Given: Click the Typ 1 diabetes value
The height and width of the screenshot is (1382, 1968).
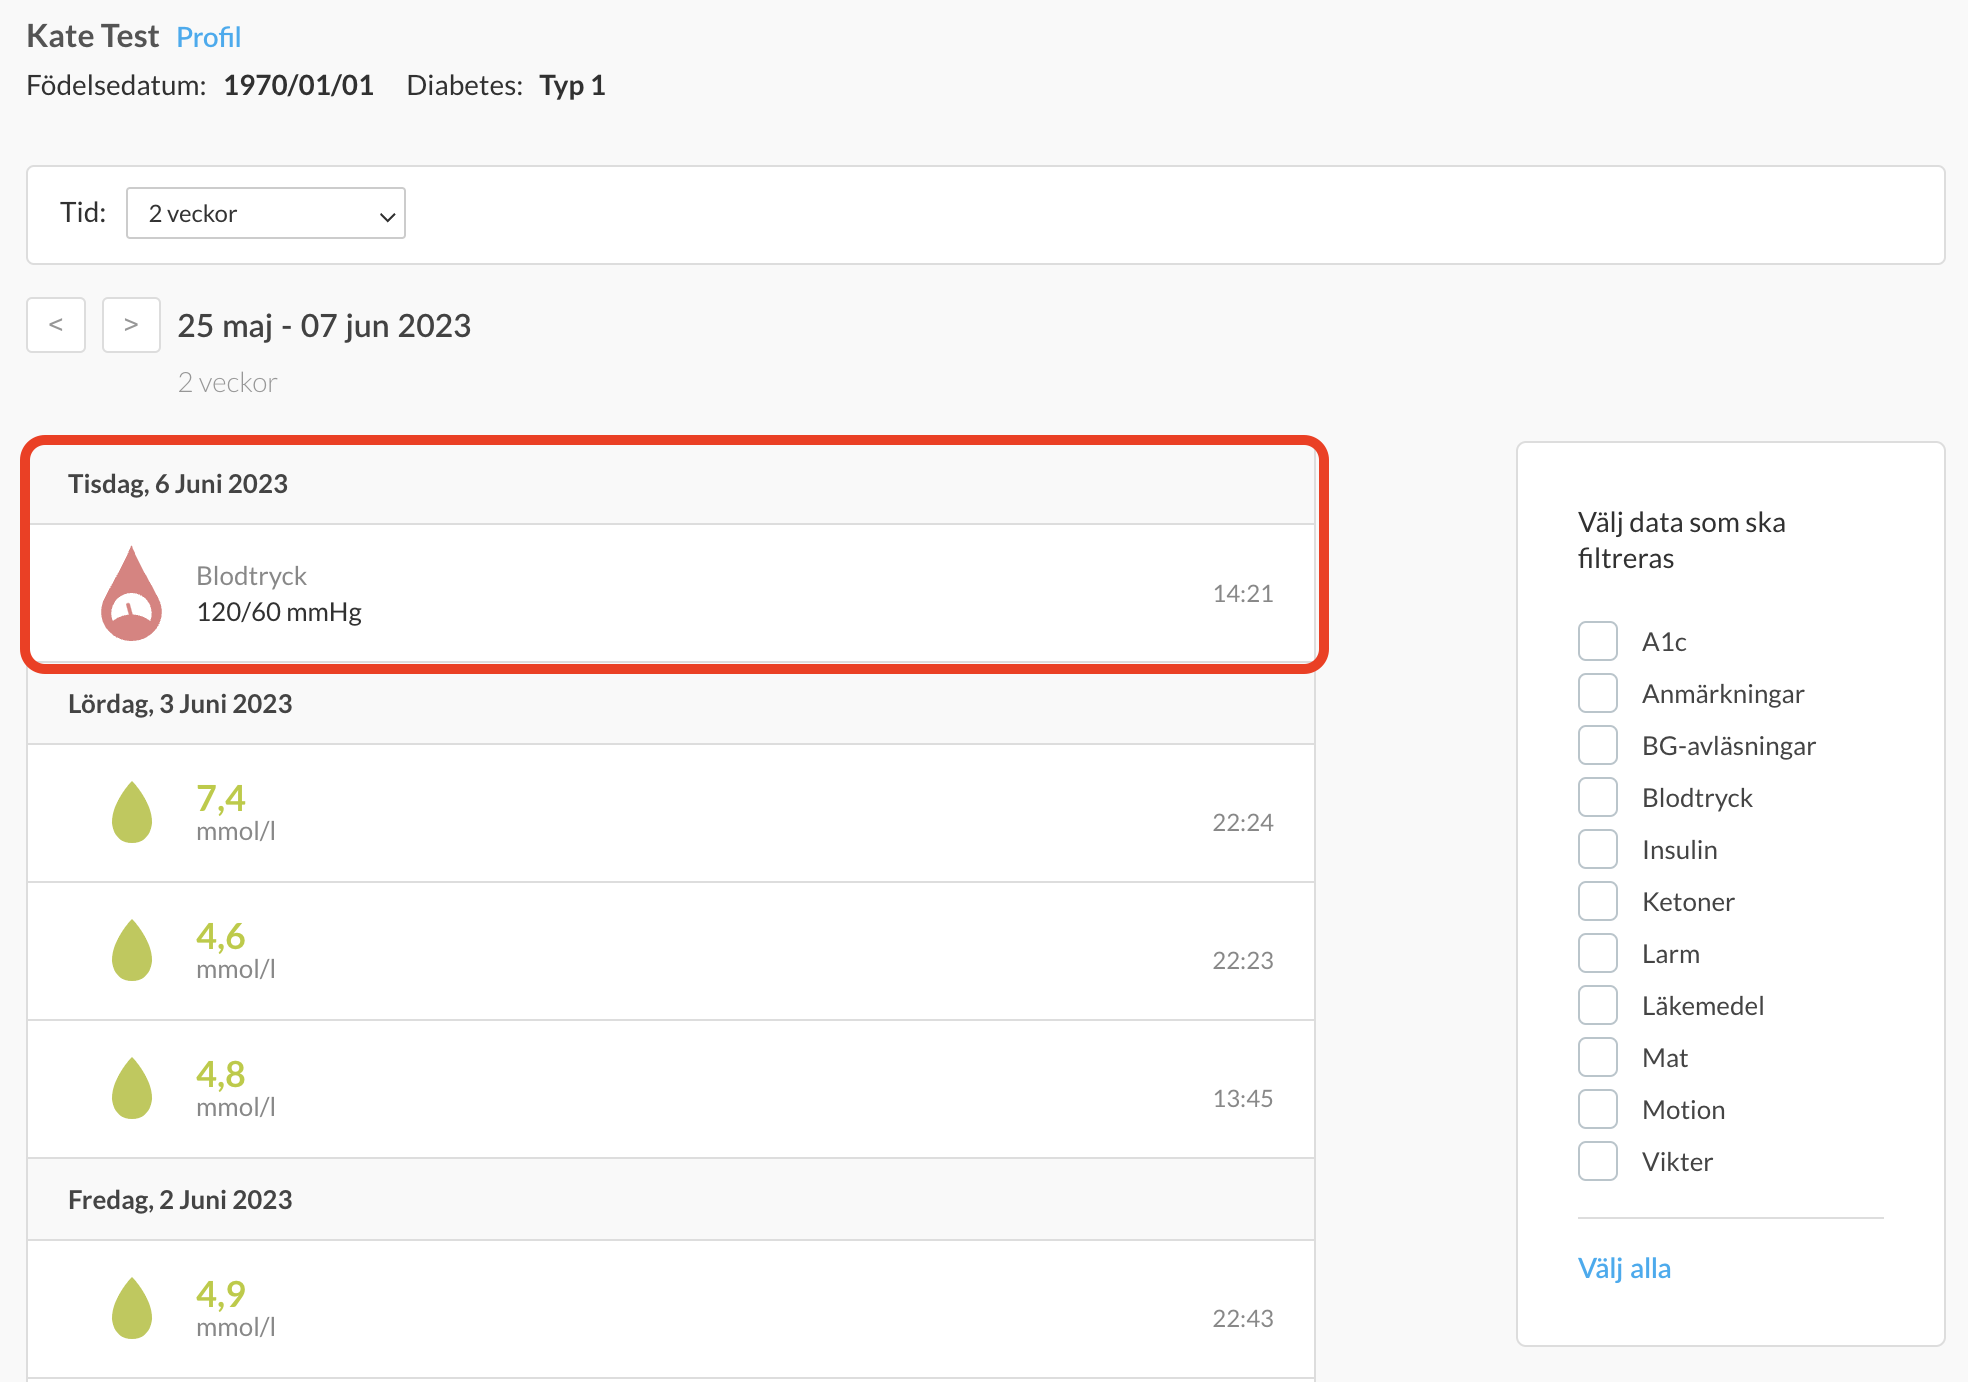Looking at the screenshot, I should click(573, 85).
